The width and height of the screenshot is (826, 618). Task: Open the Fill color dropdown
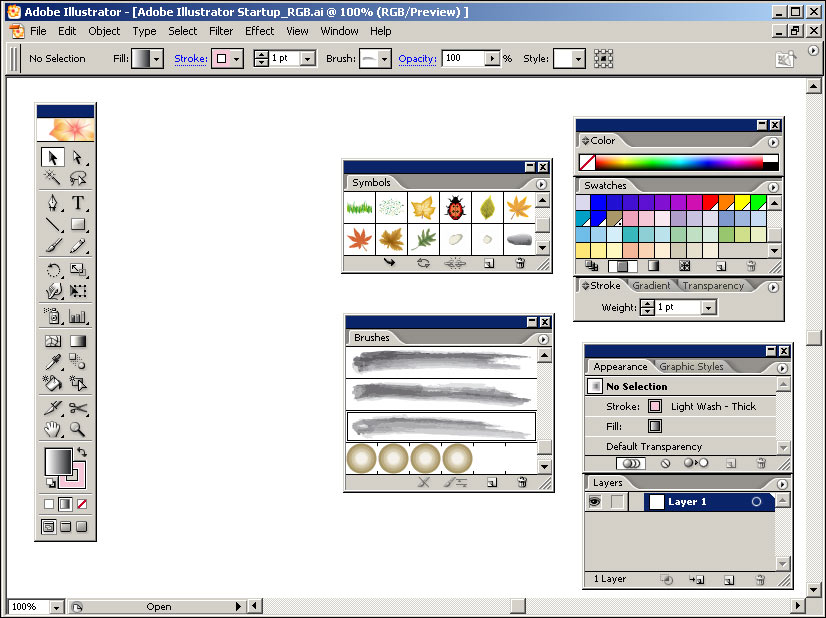(156, 59)
